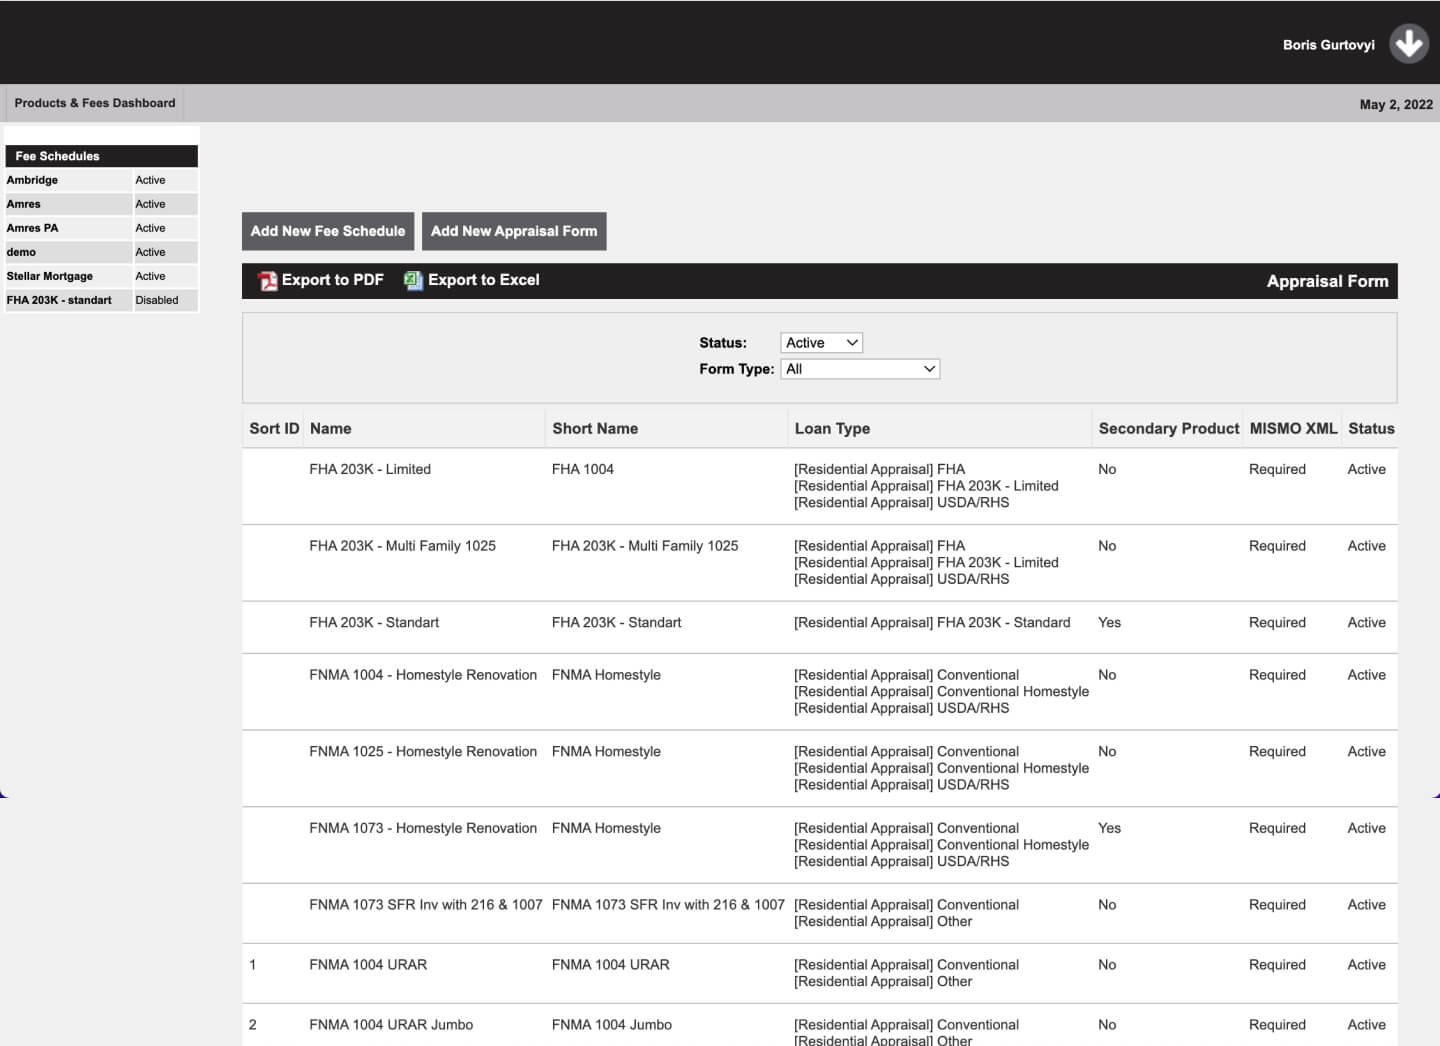Click Add New Fee Schedule button
This screenshot has height=1046, width=1440.
click(x=328, y=231)
